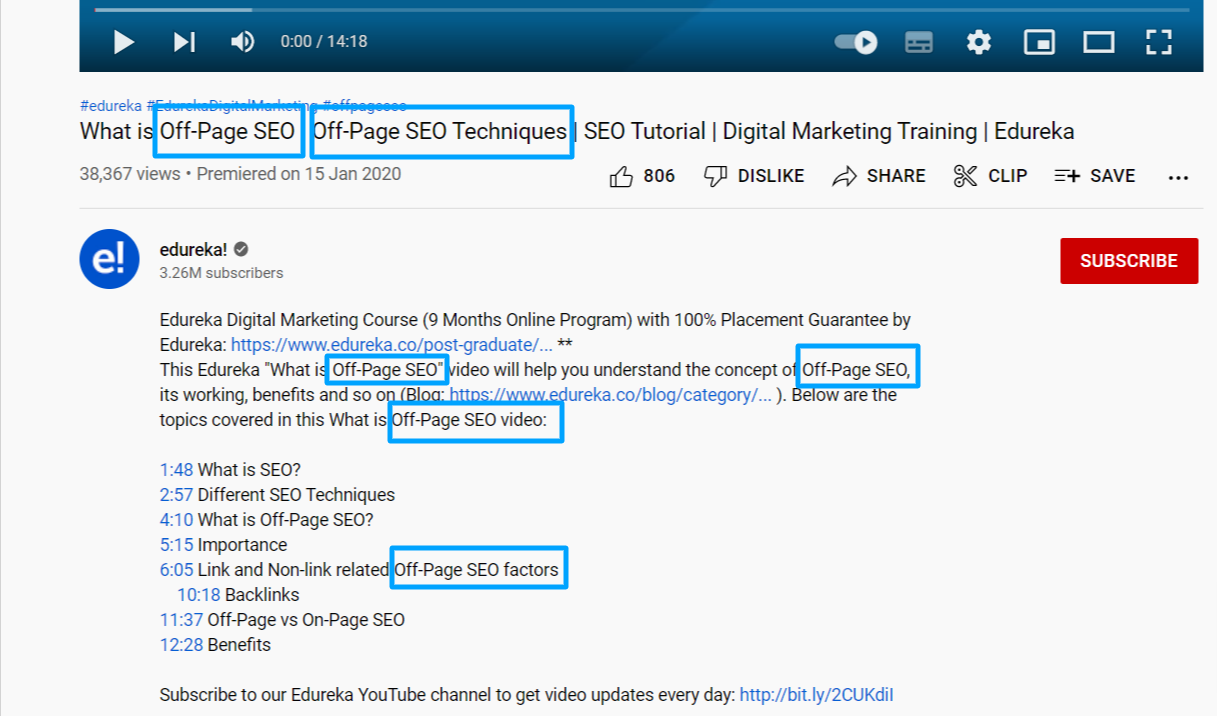
Task: Open the video Settings gear
Action: click(x=978, y=42)
